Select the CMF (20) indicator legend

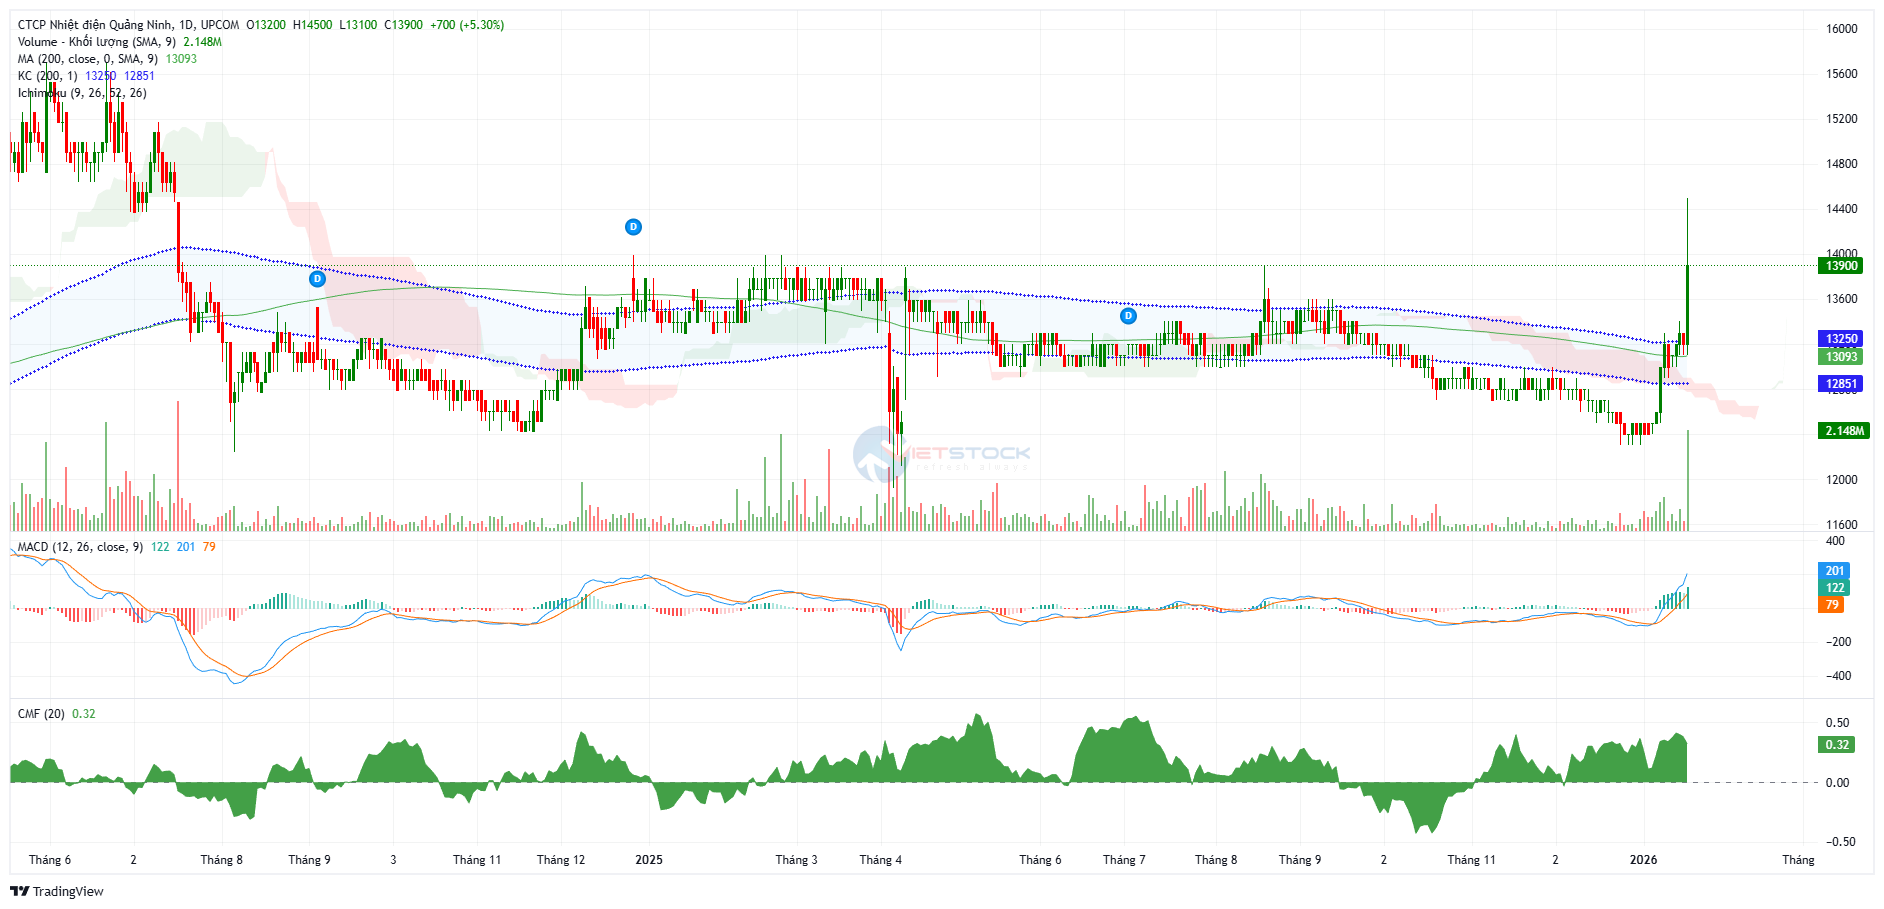[41, 714]
